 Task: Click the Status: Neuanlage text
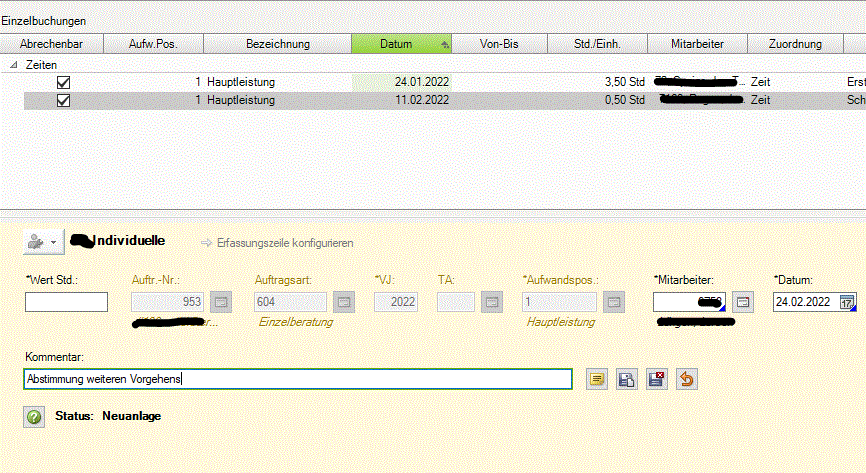tap(108, 416)
